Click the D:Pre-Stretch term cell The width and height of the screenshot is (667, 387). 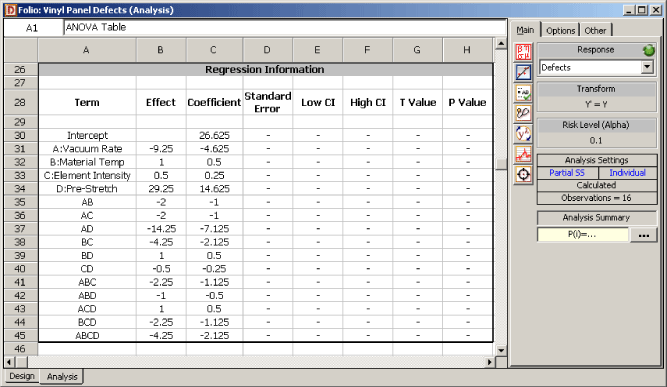point(87,189)
